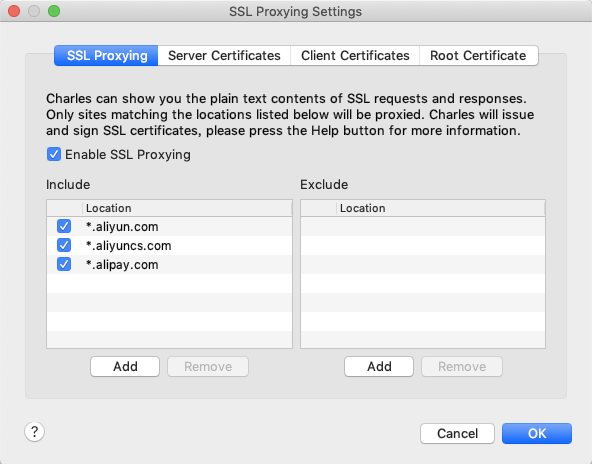Click Add under the Include list
Viewport: 592px width, 464px height.
point(125,367)
